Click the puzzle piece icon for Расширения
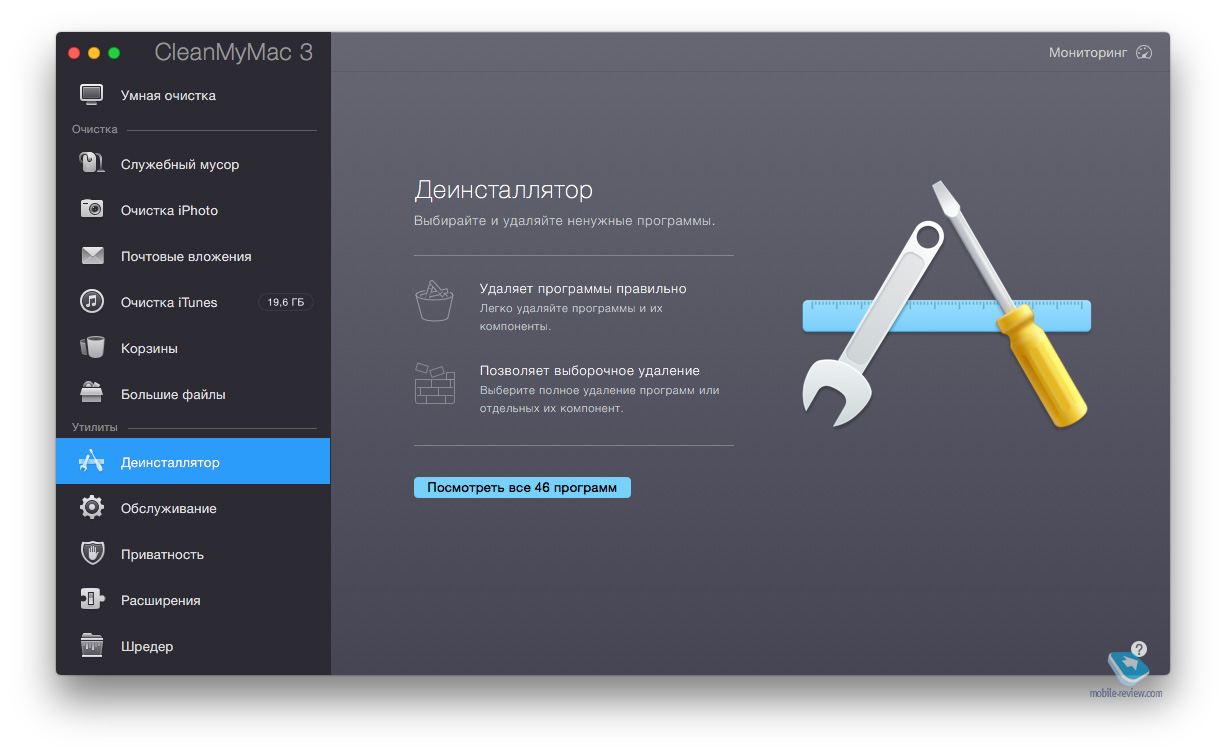 coord(92,600)
